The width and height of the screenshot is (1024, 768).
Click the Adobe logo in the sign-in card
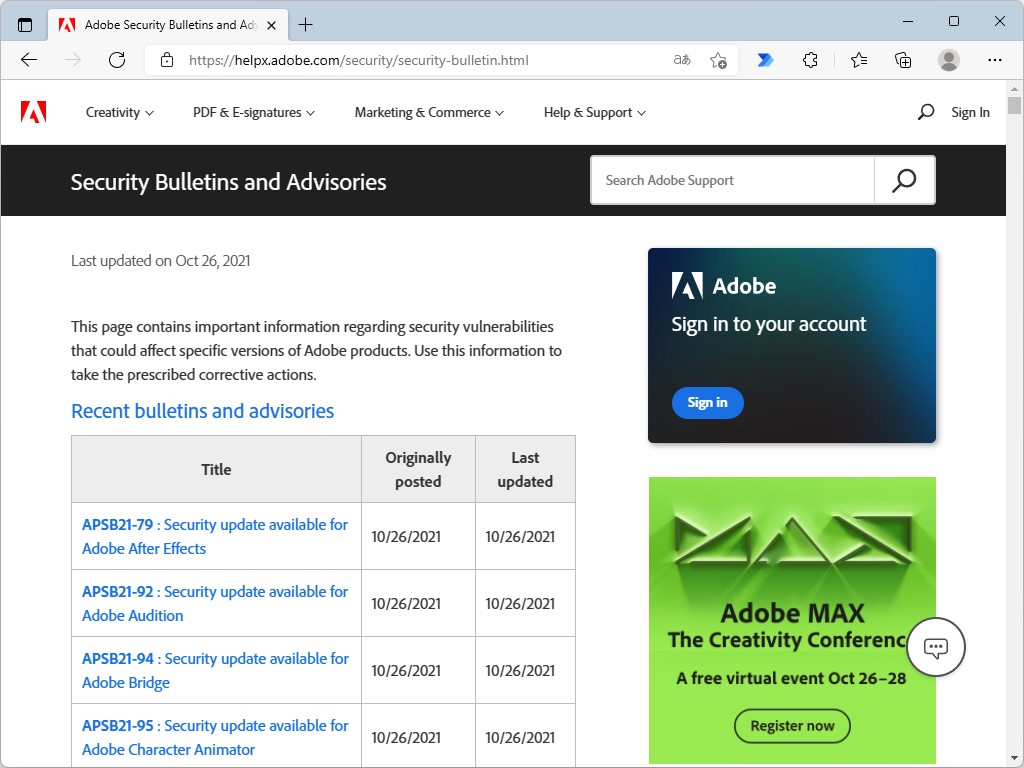[x=687, y=285]
